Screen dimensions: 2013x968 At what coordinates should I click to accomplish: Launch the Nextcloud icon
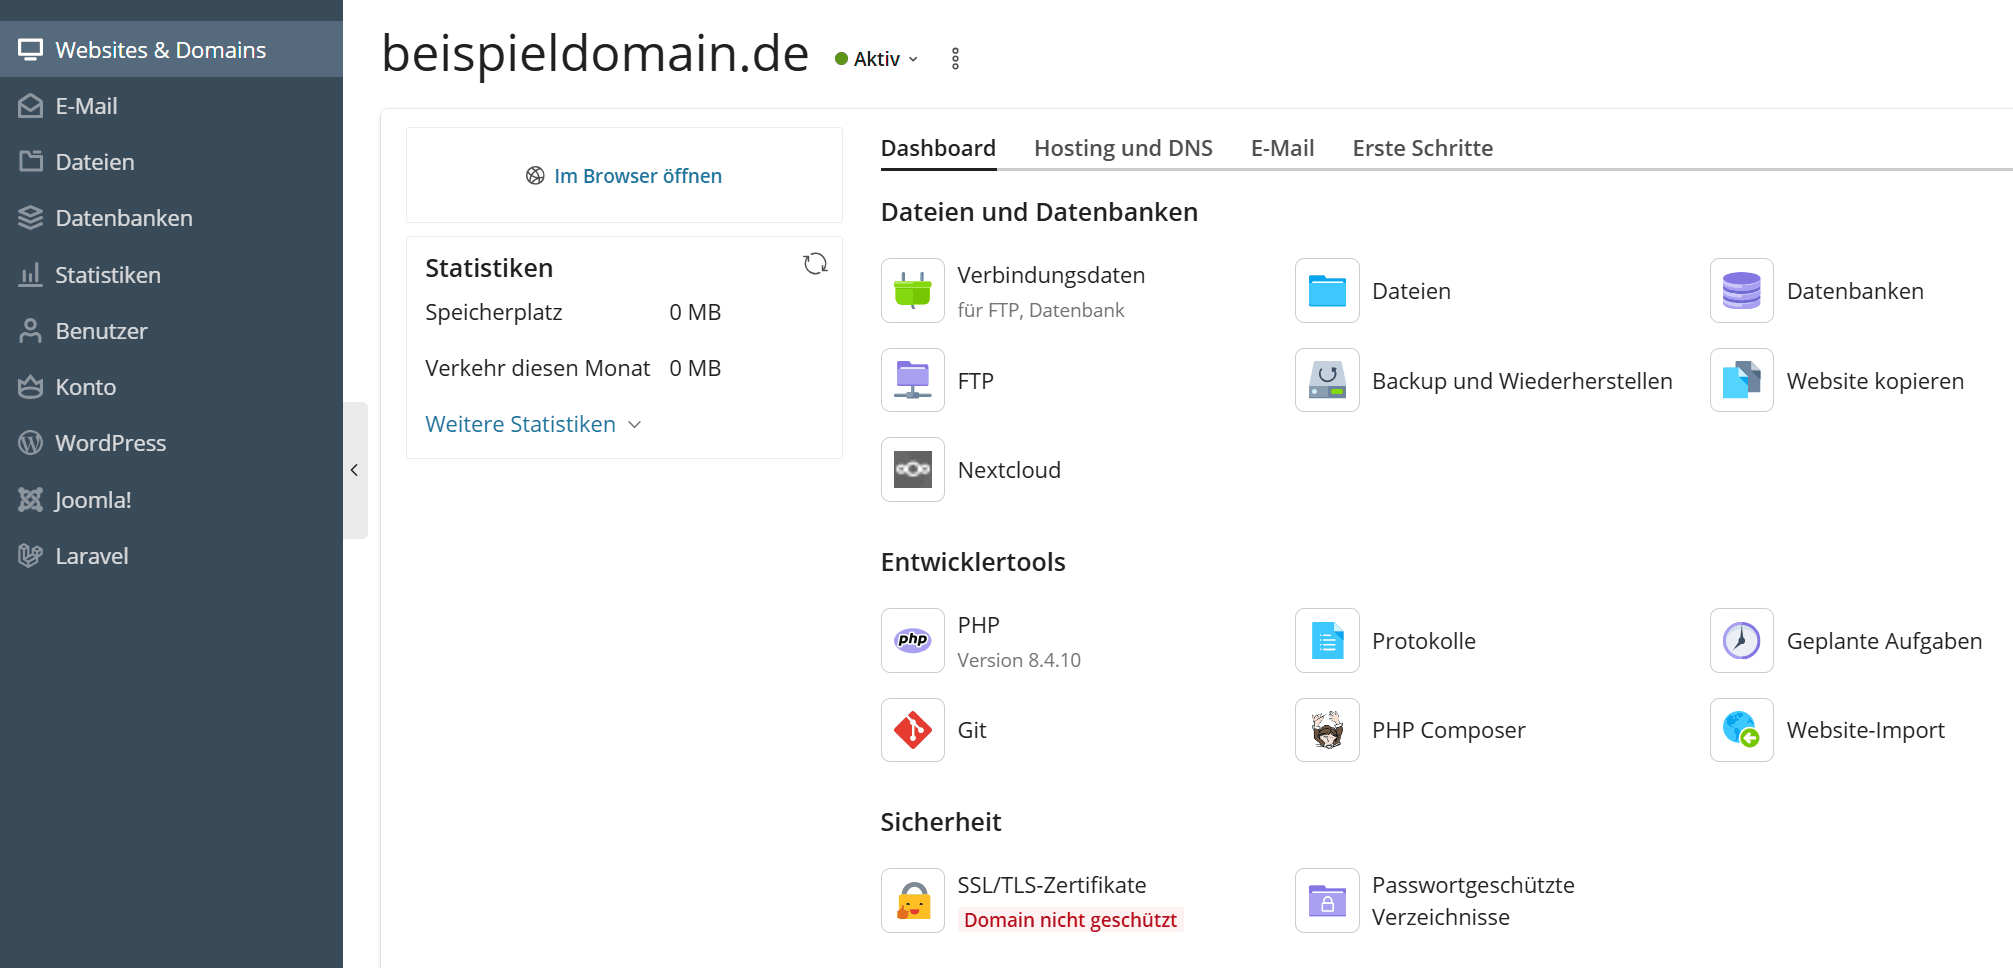(912, 470)
